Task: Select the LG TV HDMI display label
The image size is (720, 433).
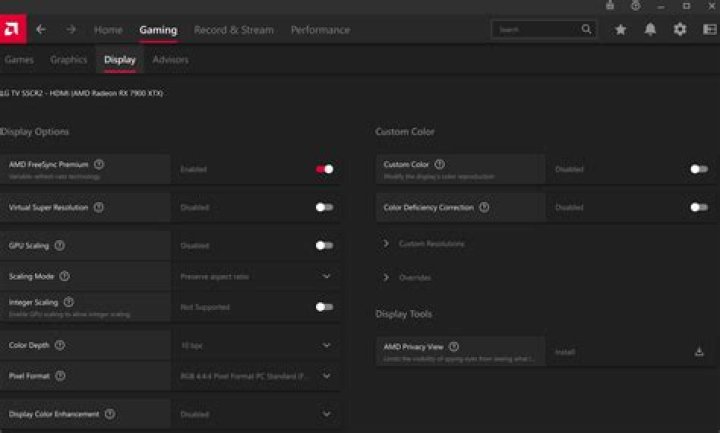Action: [81, 93]
